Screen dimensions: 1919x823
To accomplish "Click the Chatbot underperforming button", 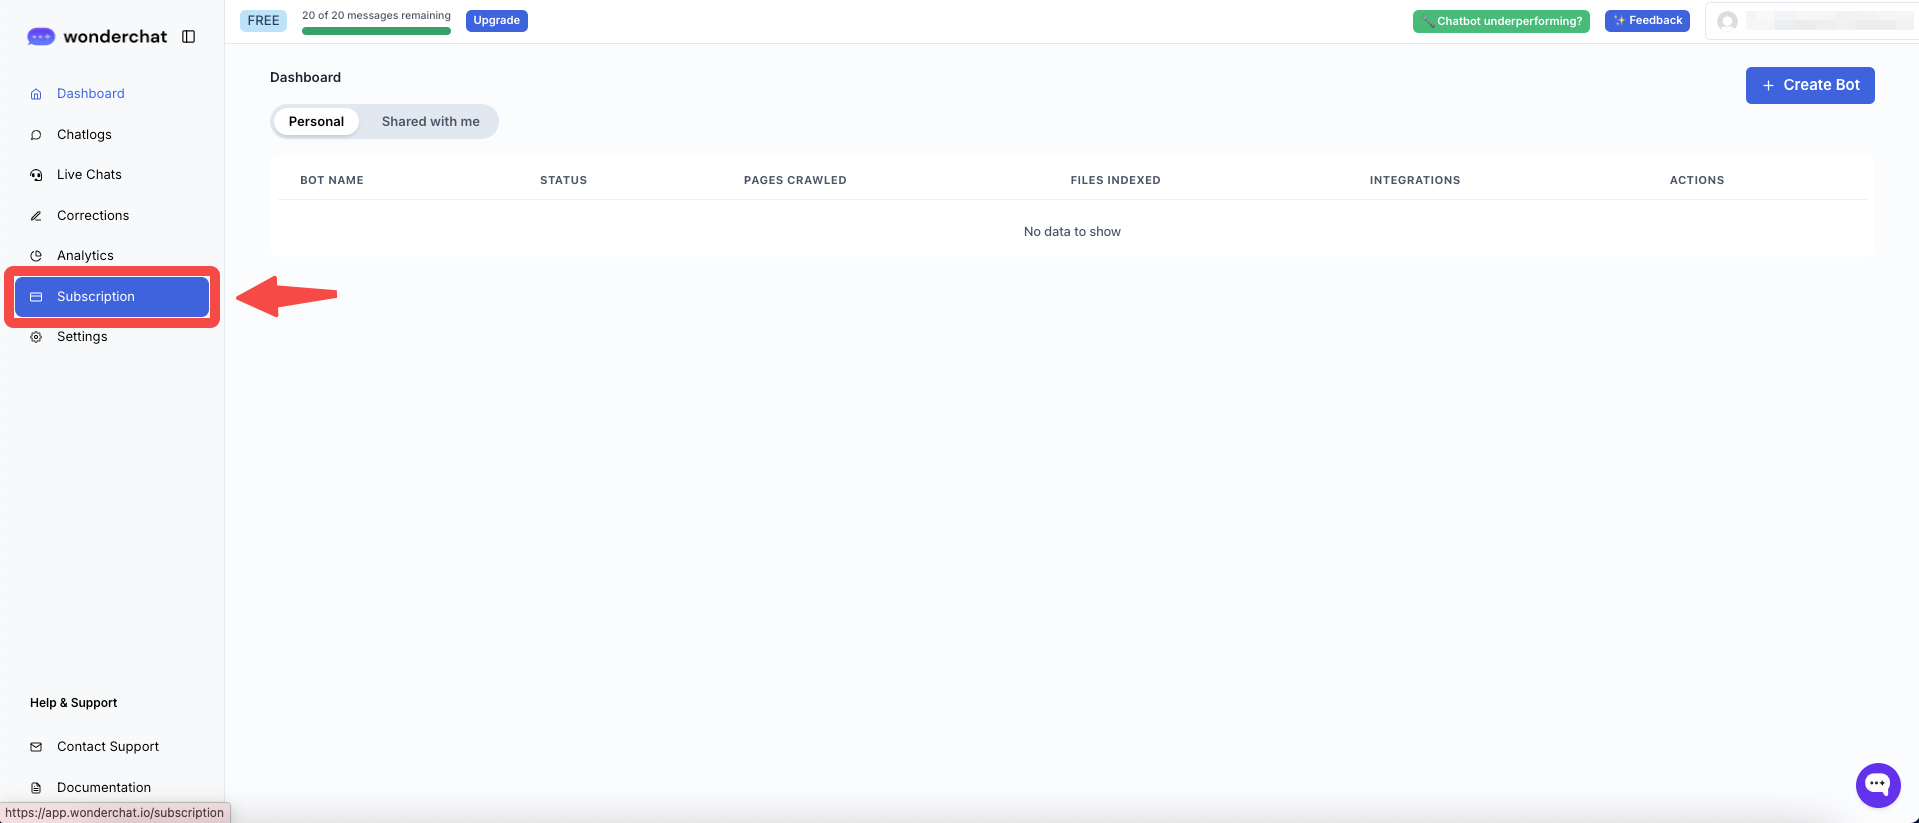I will click(x=1500, y=21).
